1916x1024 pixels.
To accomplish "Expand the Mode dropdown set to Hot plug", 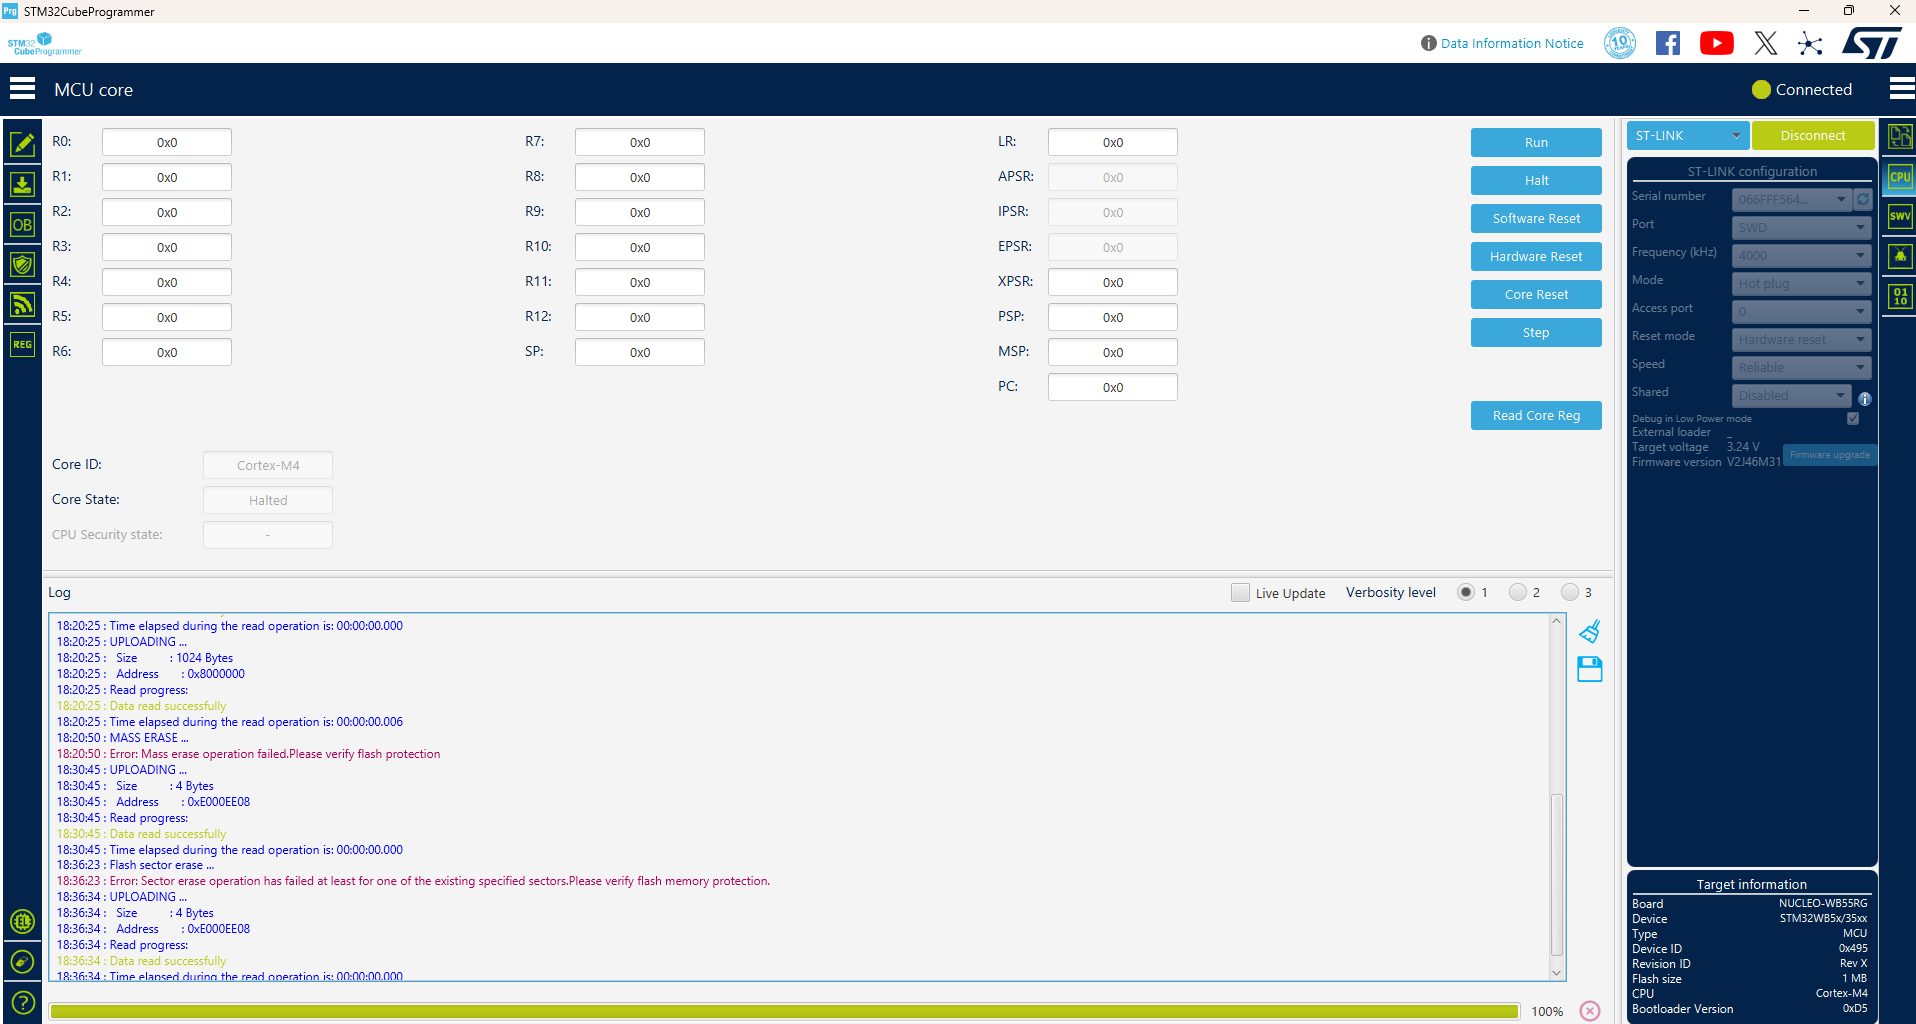I will tap(1800, 283).
